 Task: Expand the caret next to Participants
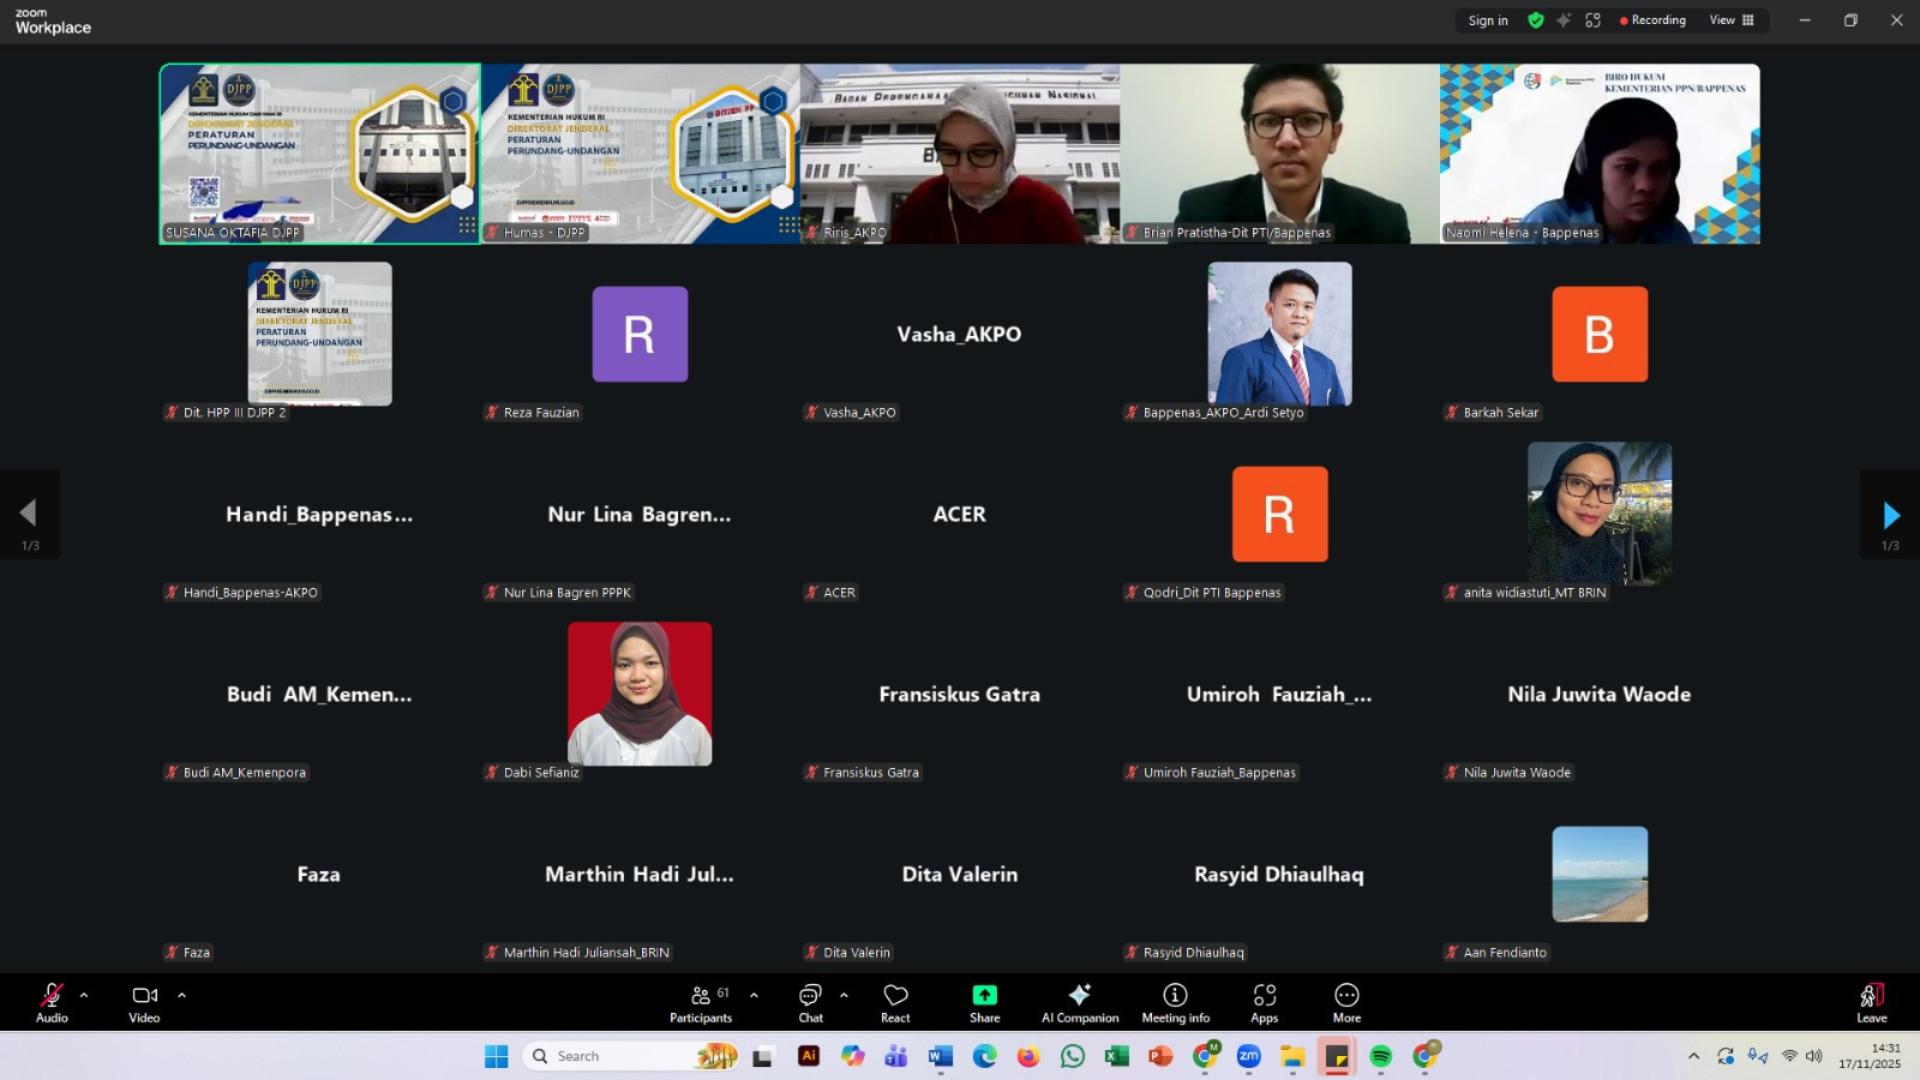point(754,995)
